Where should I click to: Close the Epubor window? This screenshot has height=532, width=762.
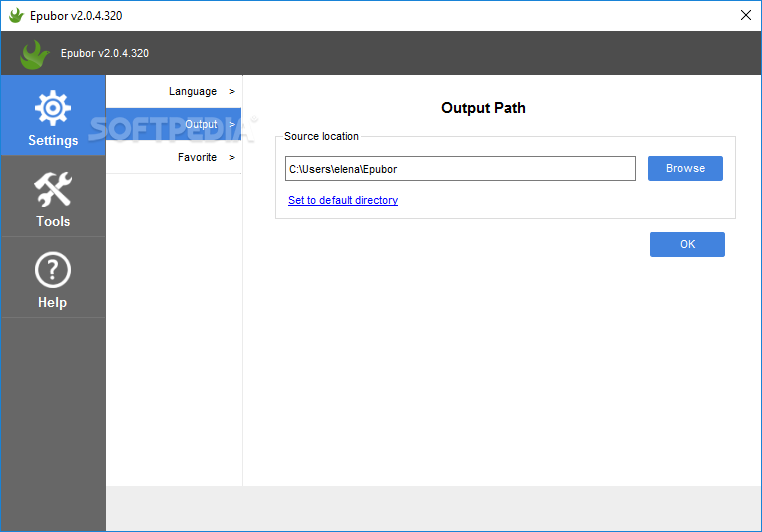746,15
